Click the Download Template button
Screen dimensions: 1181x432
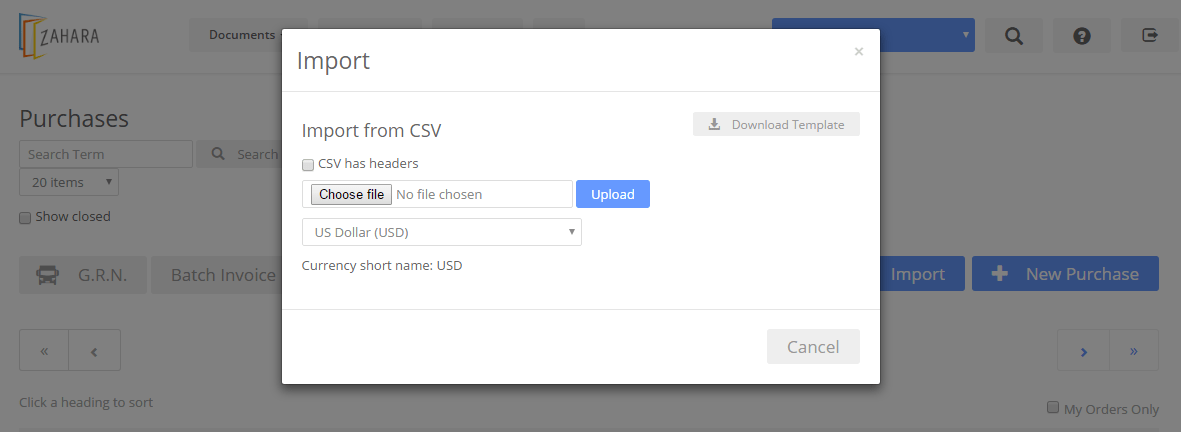click(x=776, y=124)
